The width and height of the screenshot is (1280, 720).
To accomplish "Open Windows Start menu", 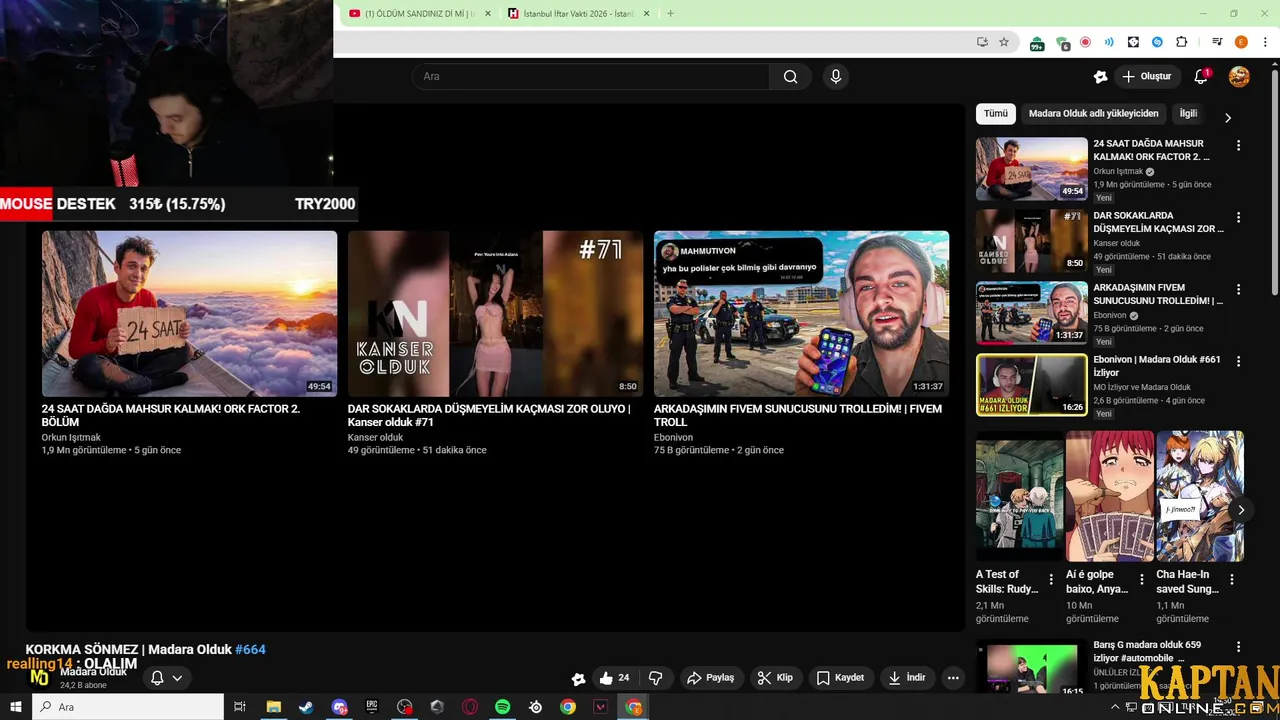I will point(15,707).
